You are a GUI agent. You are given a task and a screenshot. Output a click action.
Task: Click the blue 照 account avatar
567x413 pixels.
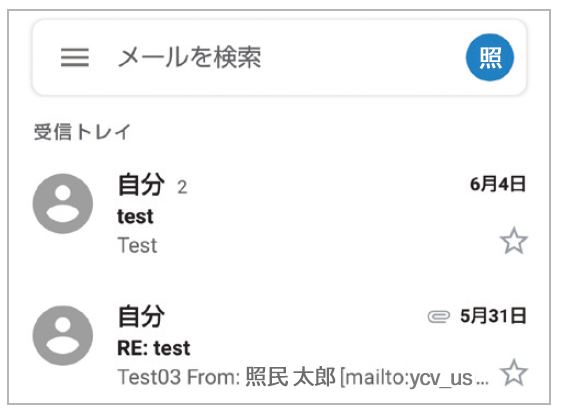pyautogui.click(x=490, y=58)
